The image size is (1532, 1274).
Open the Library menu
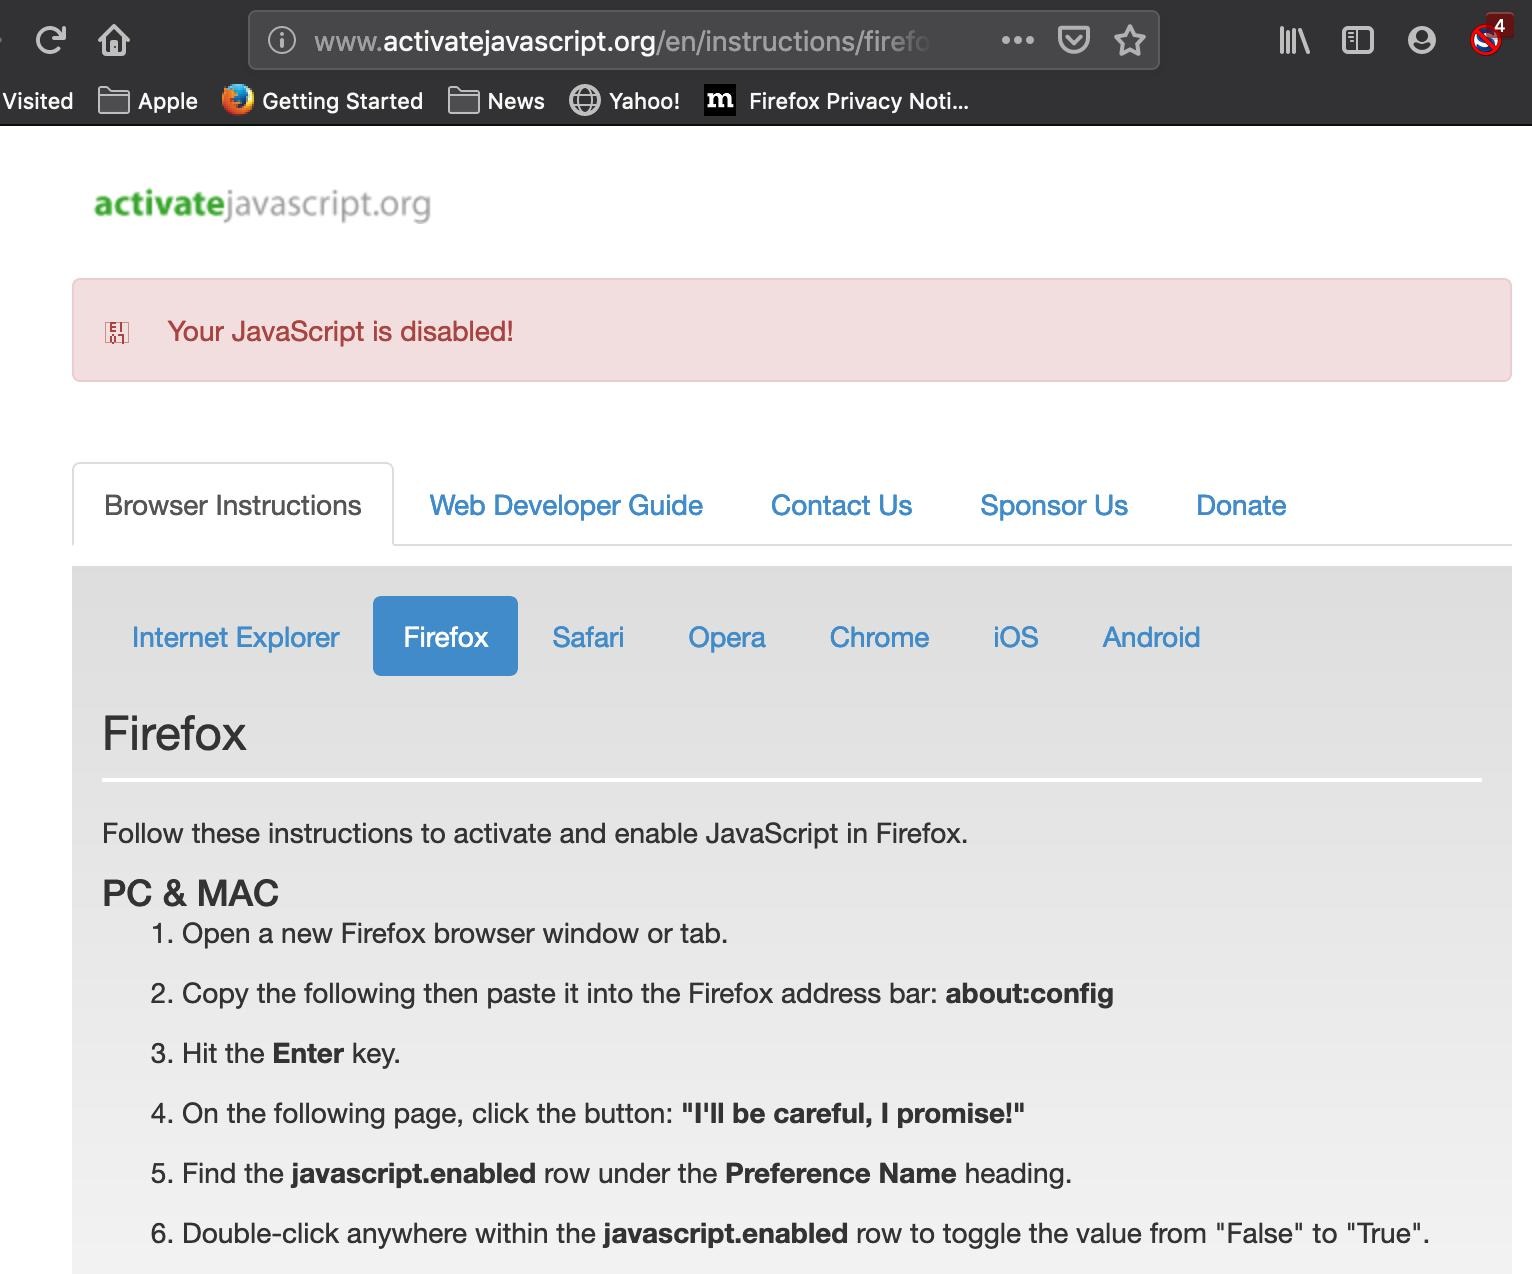pyautogui.click(x=1293, y=40)
